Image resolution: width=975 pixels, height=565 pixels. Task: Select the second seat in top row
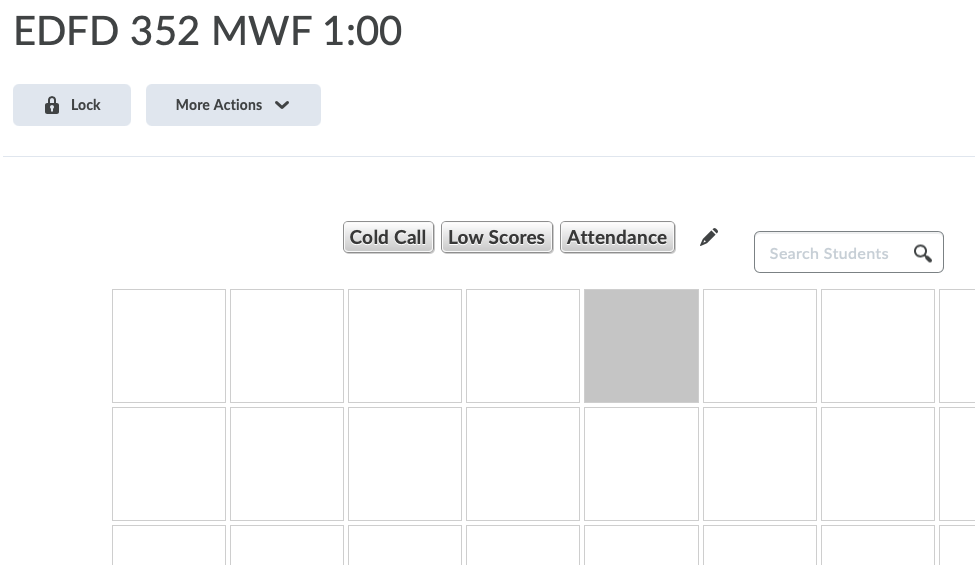coord(287,346)
